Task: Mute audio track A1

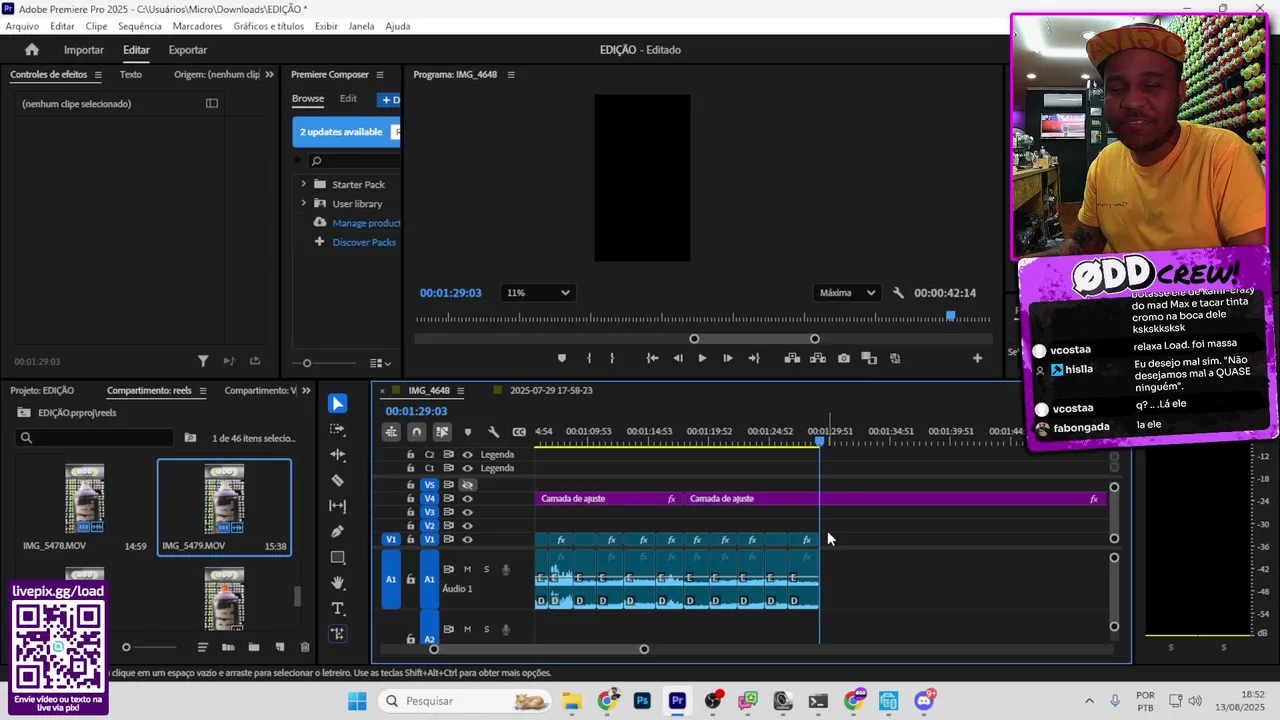Action: (467, 569)
